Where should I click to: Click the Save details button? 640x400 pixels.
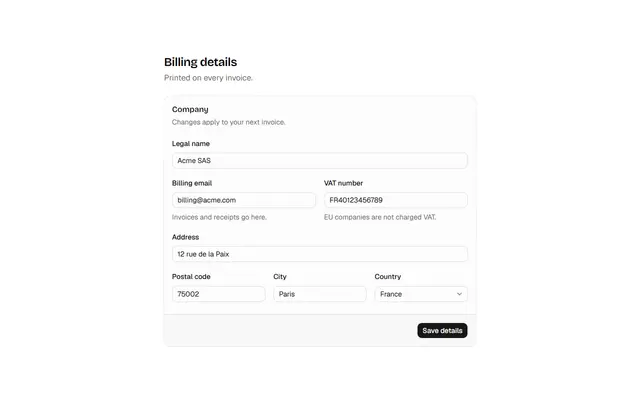tap(442, 331)
